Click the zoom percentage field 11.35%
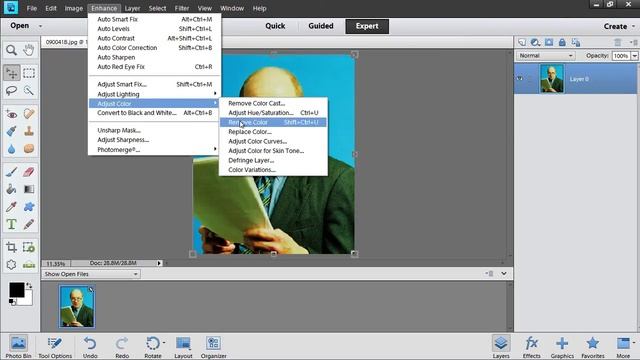Viewport: 640px width, 360px height. click(56, 264)
